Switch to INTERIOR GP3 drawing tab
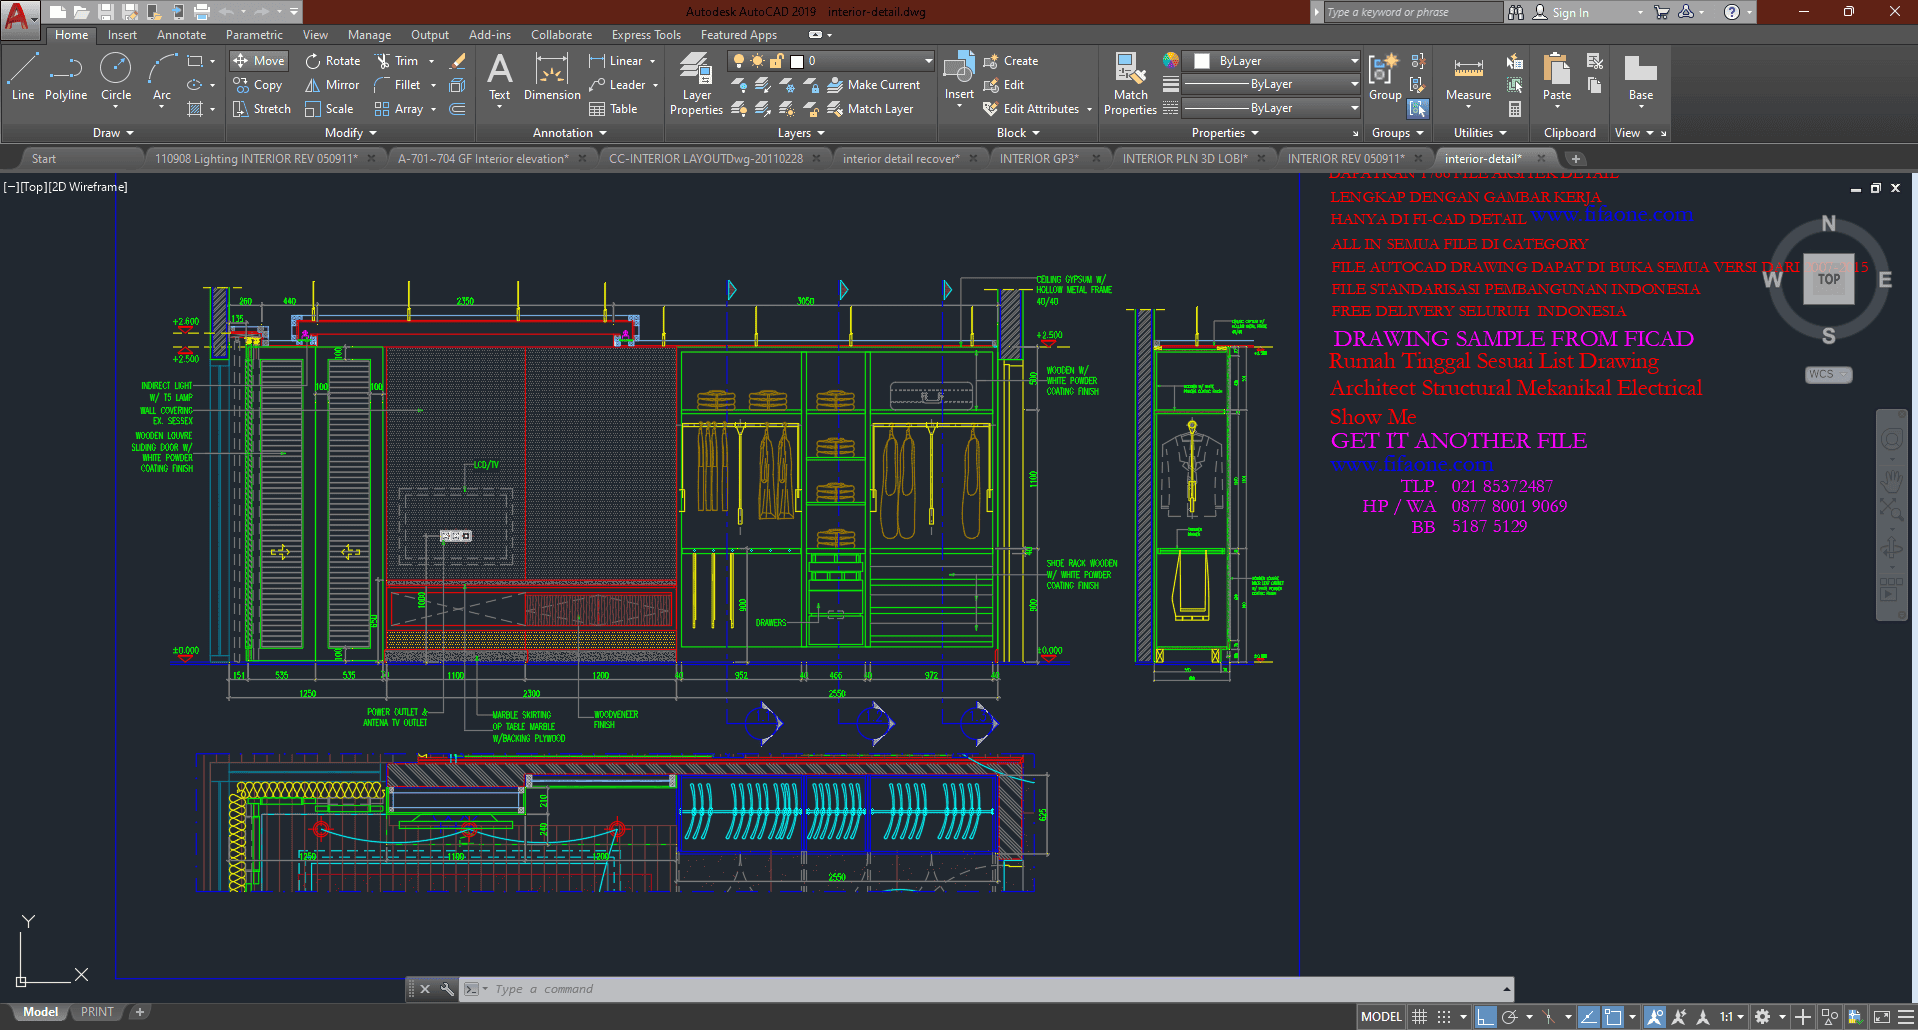1918x1030 pixels. (x=1038, y=159)
